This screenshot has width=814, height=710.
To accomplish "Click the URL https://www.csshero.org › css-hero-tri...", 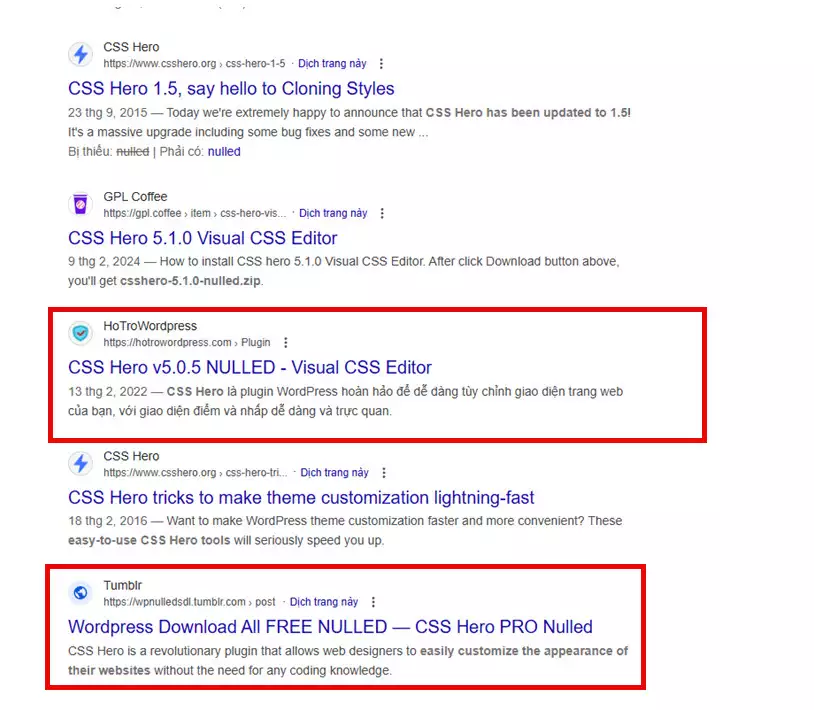I will pos(195,473).
